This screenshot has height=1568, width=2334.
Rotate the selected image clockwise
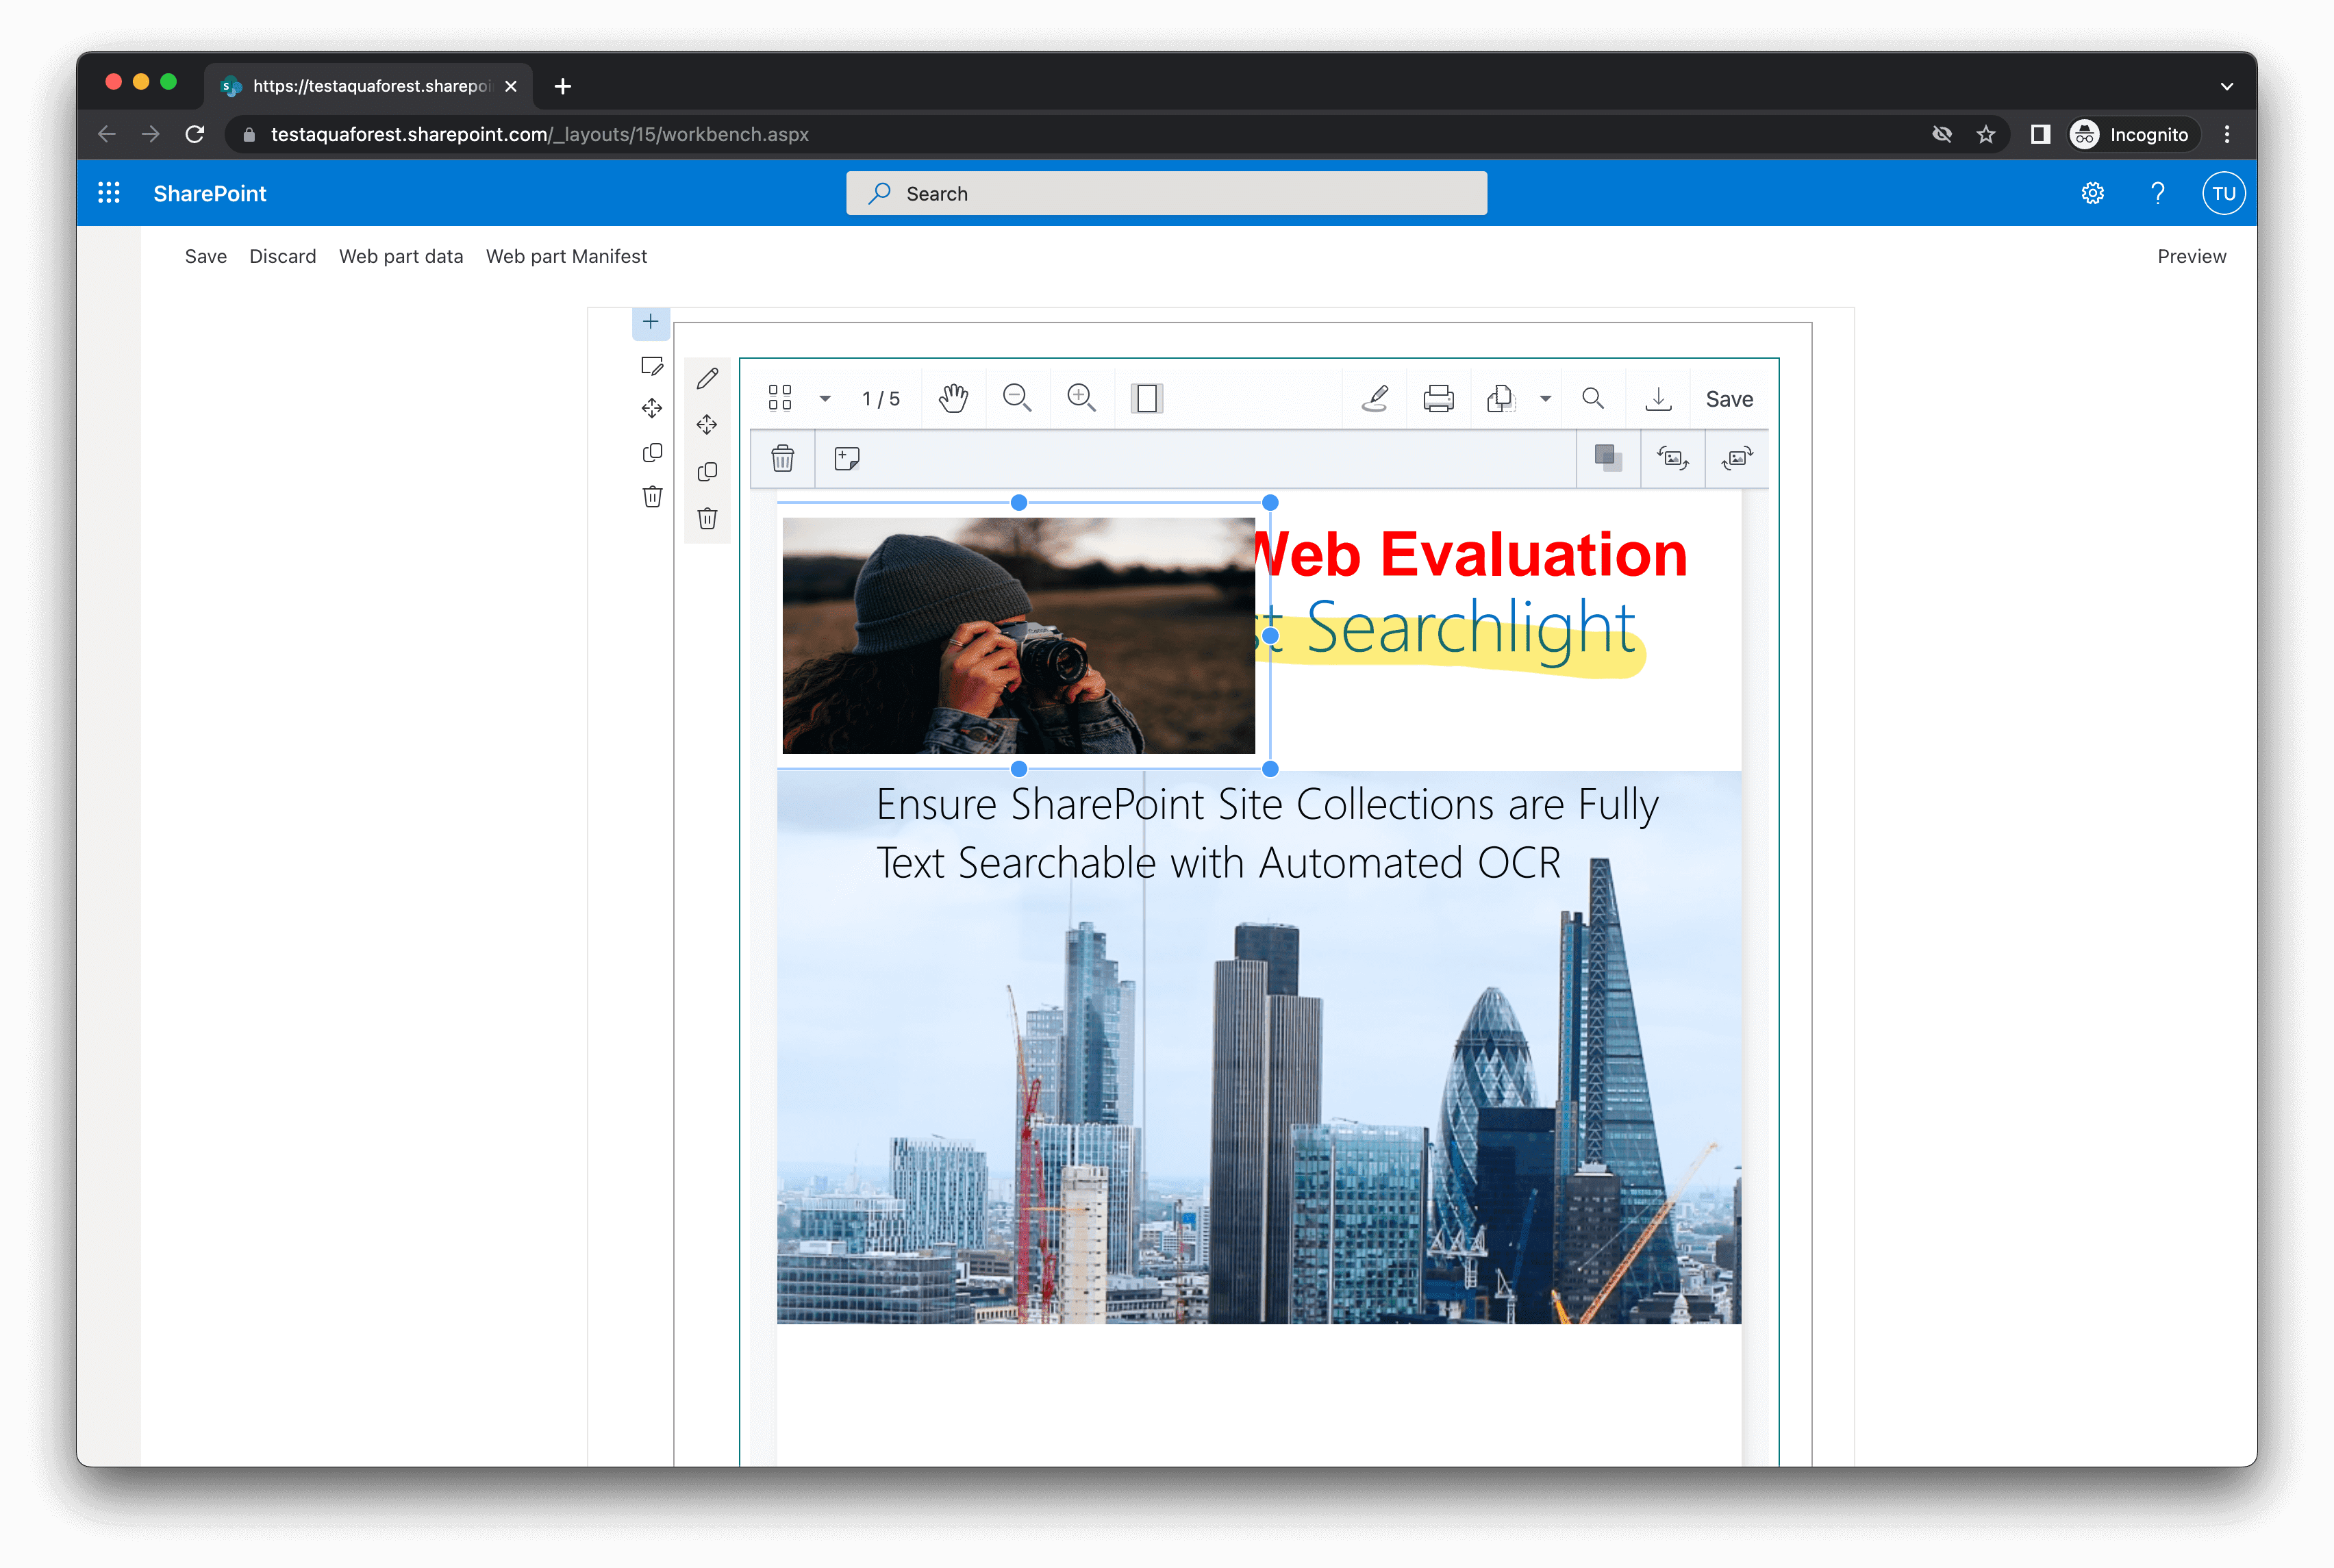[1737, 458]
